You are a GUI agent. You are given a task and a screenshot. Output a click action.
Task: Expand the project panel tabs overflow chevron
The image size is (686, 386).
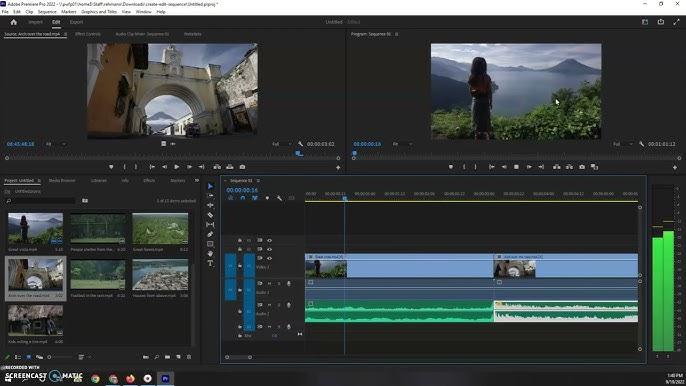196,180
